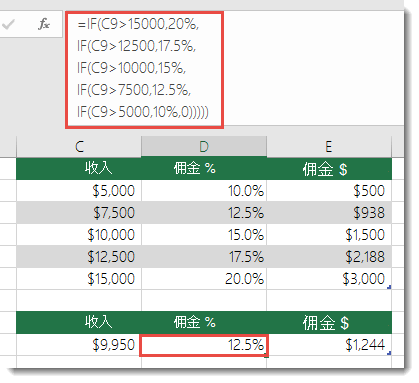Click the 15.0% commission cell
Viewport: 419px width, 383px height.
(x=204, y=235)
